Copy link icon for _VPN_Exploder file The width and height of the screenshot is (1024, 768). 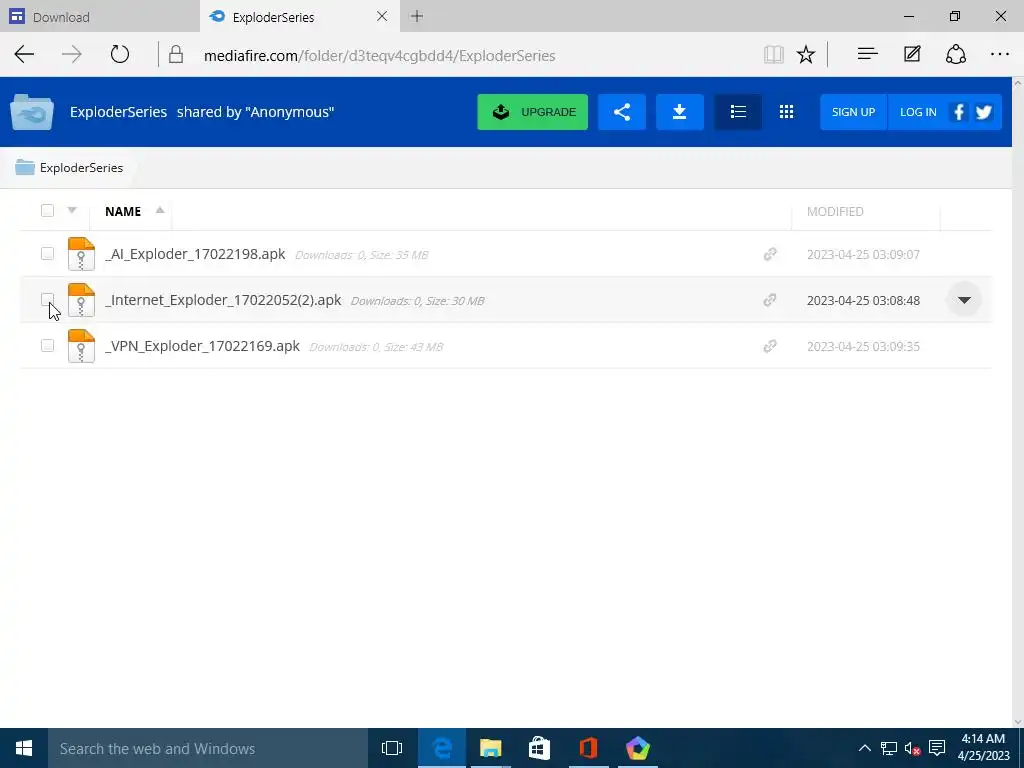point(770,346)
